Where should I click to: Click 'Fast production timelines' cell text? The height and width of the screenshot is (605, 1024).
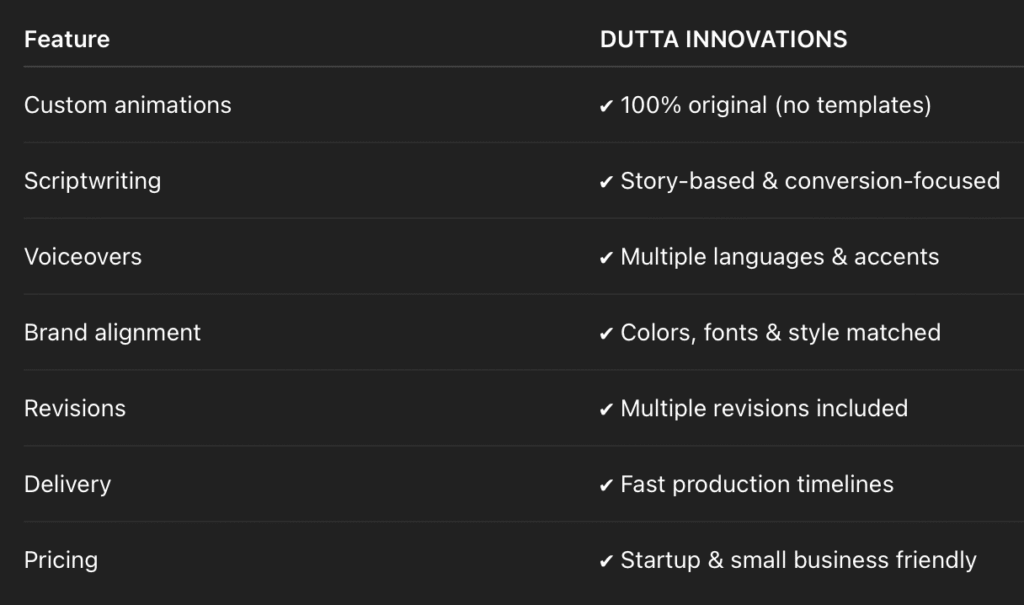pyautogui.click(x=757, y=485)
